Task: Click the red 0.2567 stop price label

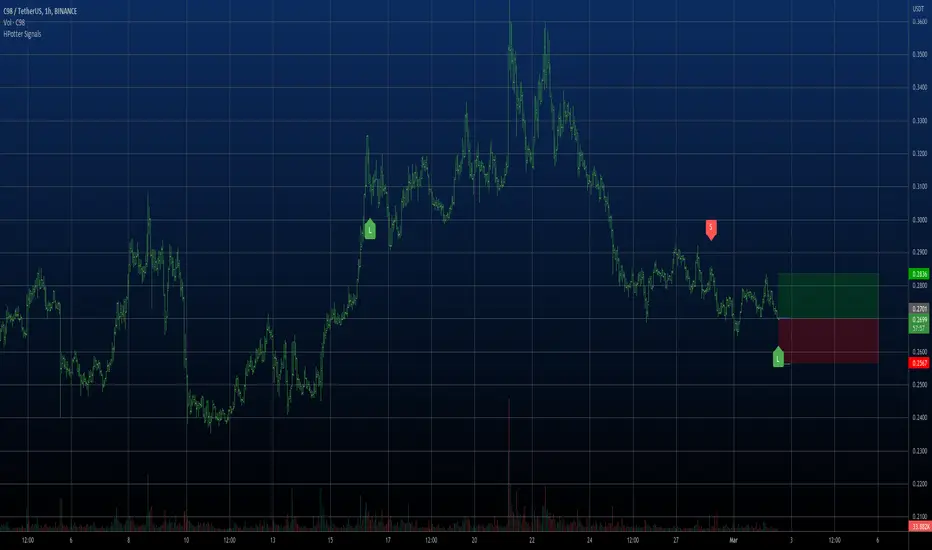Action: click(x=919, y=363)
